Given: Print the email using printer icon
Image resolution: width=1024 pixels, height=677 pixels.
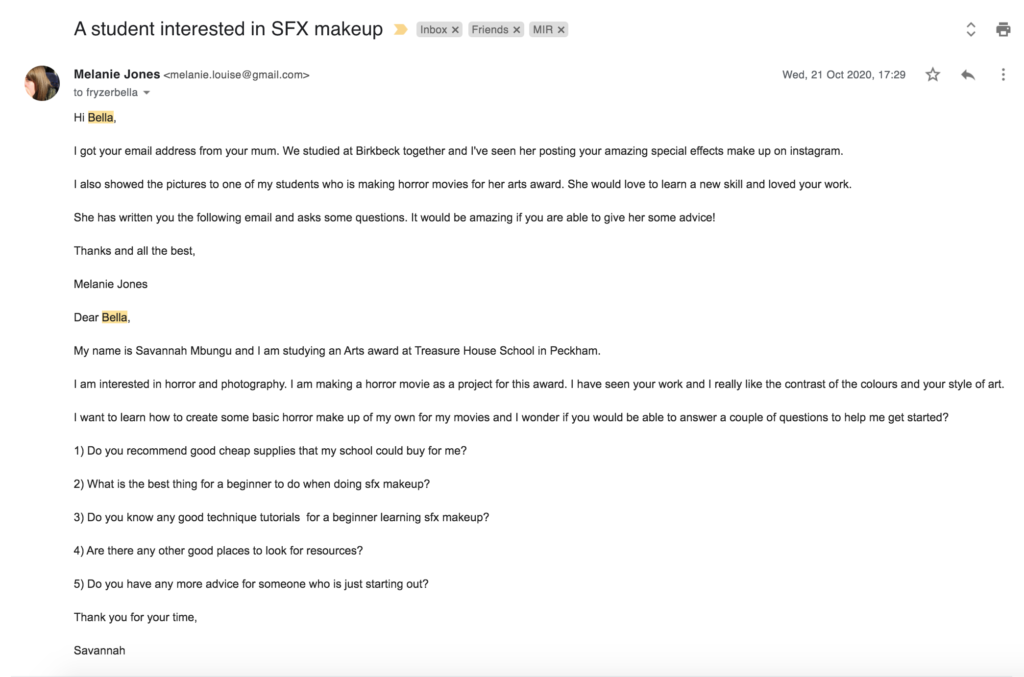Looking at the screenshot, I should click(x=1003, y=29).
